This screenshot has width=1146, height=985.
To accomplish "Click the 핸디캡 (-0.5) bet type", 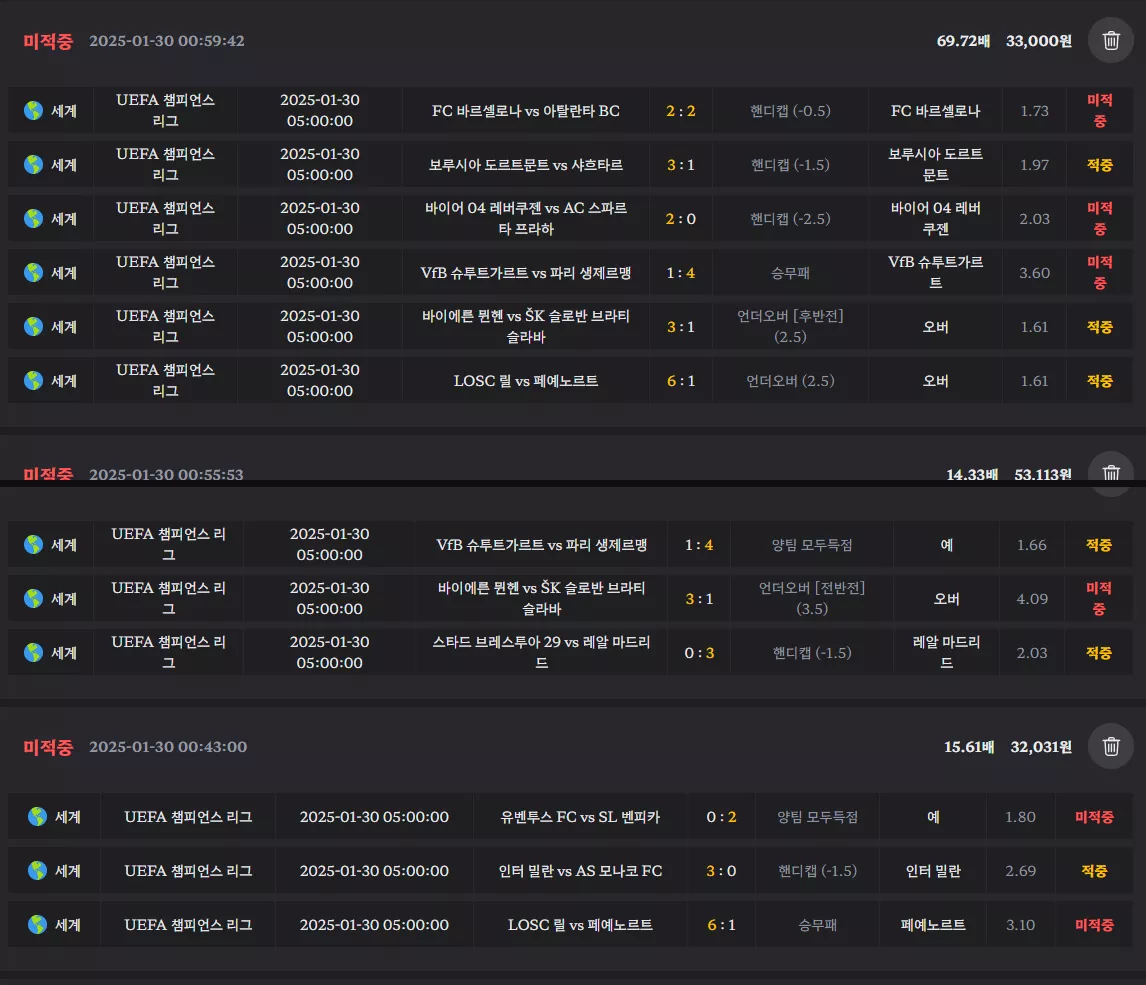I will click(790, 111).
